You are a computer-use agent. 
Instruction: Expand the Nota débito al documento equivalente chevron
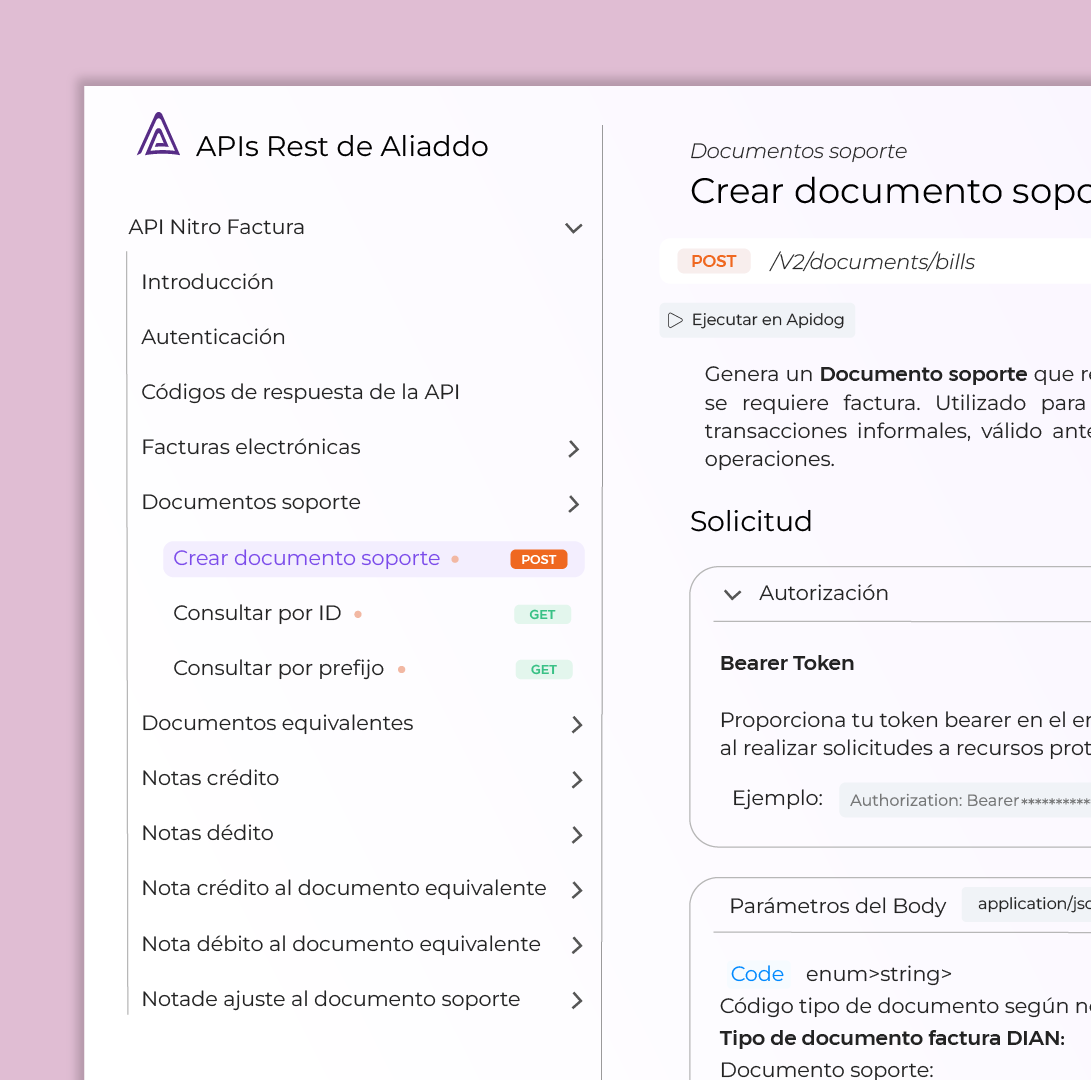pos(577,945)
